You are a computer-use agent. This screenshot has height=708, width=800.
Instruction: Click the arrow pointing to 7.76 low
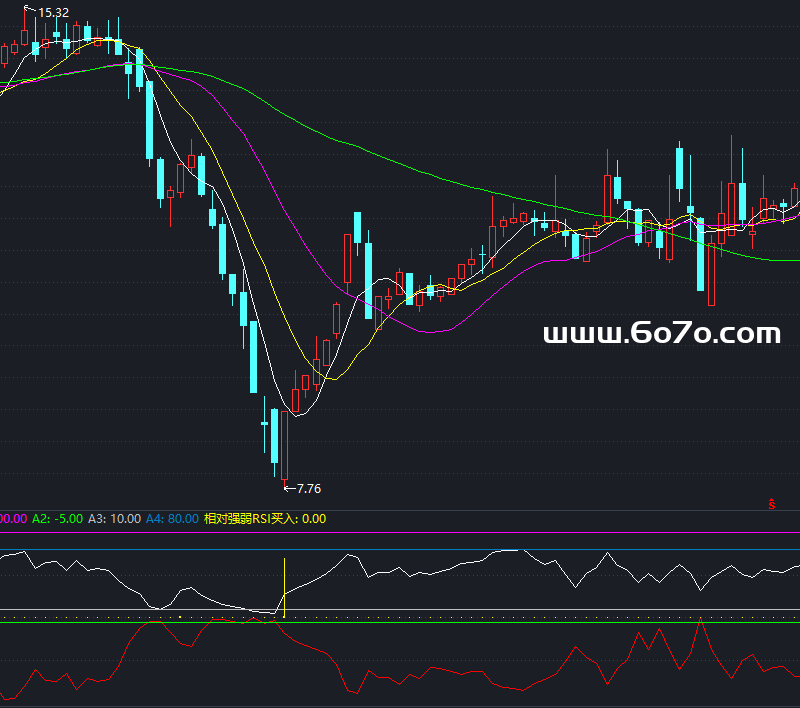(290, 488)
